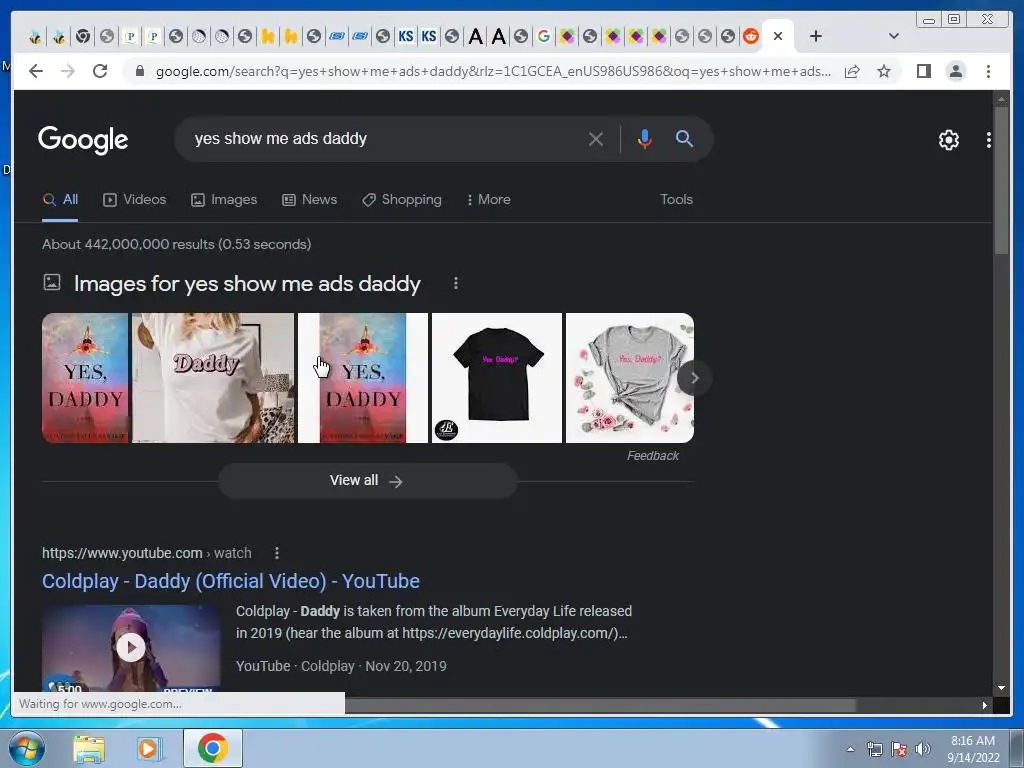Image resolution: width=1024 pixels, height=768 pixels.
Task: Open a new browser tab
Action: pyautogui.click(x=816, y=36)
